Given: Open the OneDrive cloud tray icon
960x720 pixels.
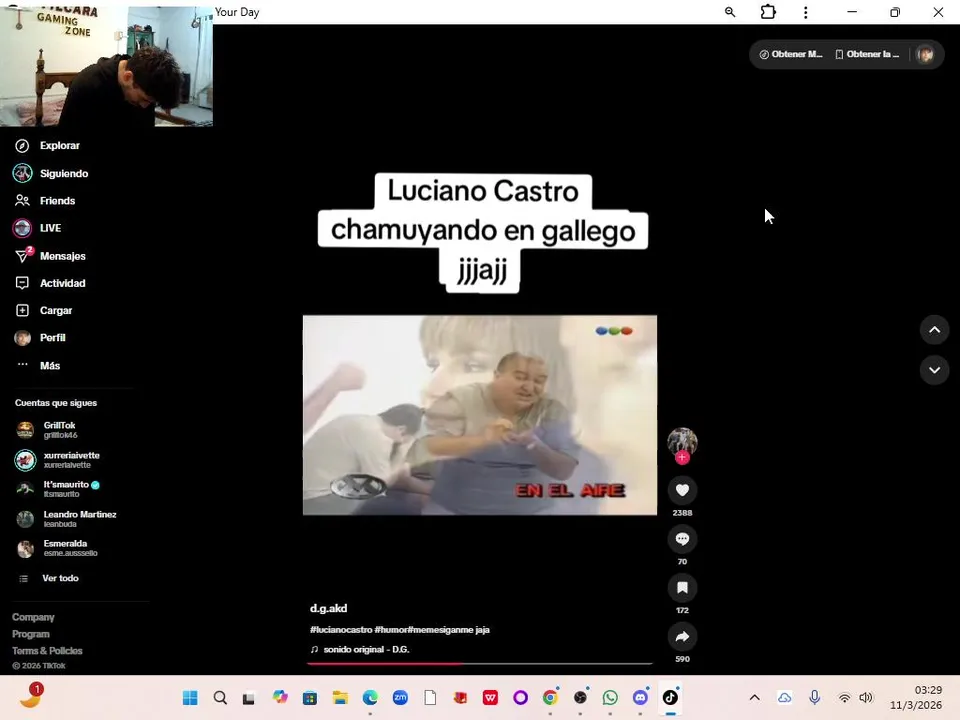Looking at the screenshot, I should 784,697.
